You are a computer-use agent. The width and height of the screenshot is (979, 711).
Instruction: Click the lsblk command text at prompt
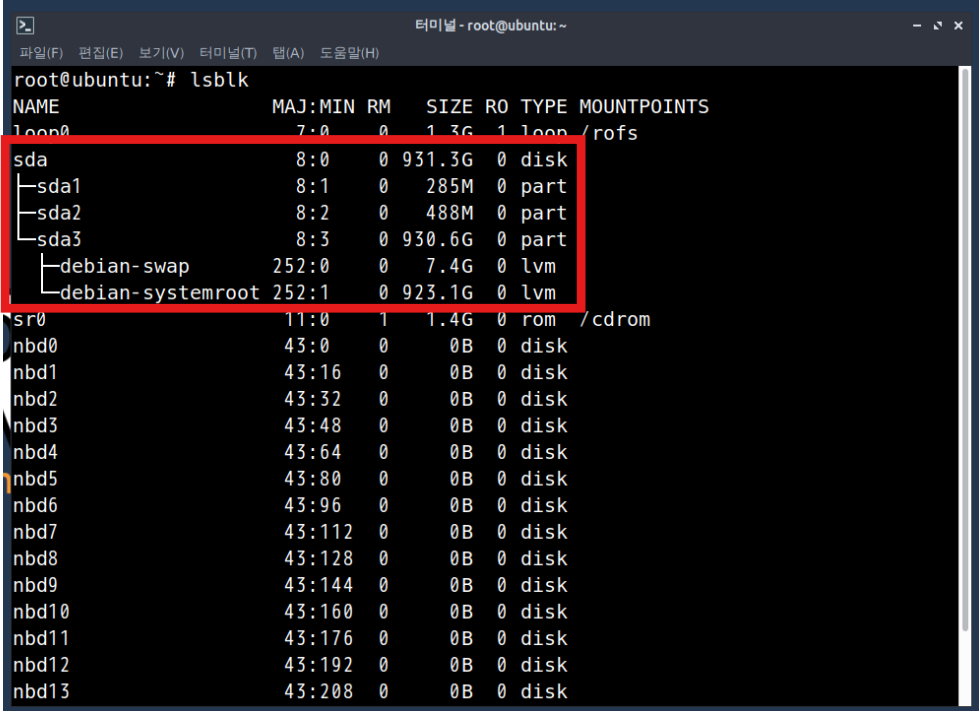[x=219, y=80]
